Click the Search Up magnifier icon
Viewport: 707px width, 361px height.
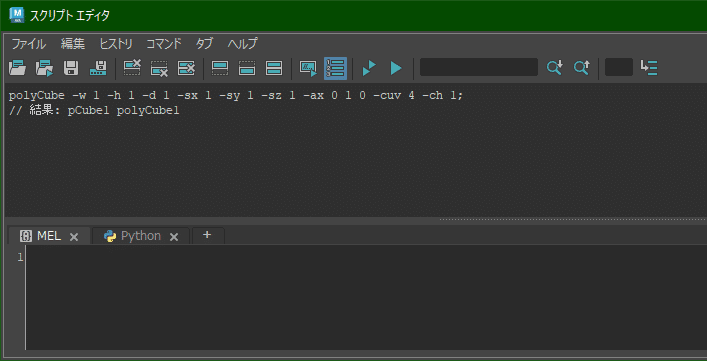click(x=582, y=68)
